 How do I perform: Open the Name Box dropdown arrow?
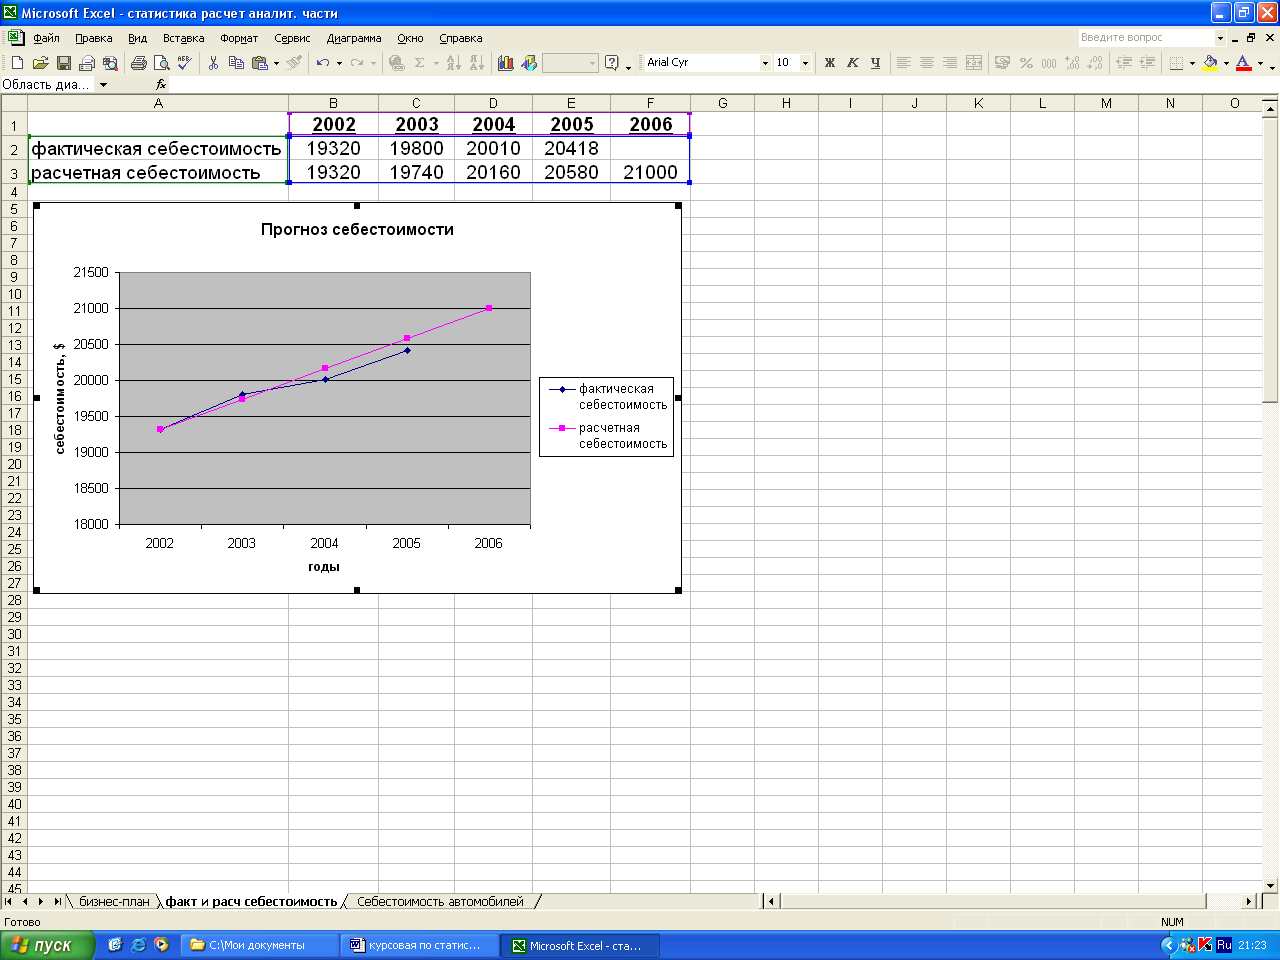point(103,85)
